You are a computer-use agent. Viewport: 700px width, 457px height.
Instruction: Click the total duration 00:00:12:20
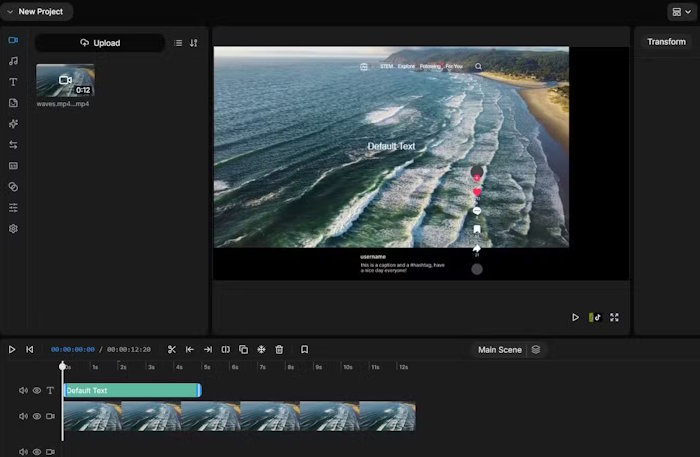pyautogui.click(x=129, y=349)
